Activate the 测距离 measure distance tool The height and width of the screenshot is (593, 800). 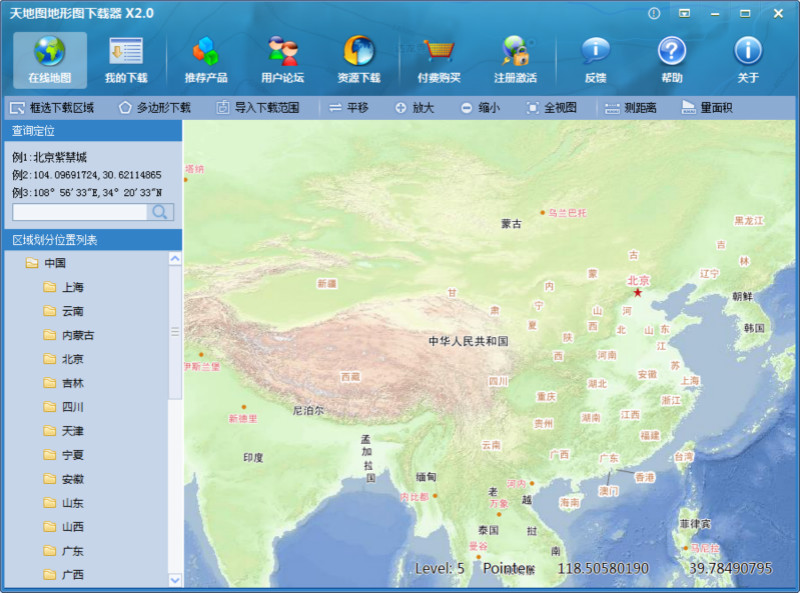point(631,108)
